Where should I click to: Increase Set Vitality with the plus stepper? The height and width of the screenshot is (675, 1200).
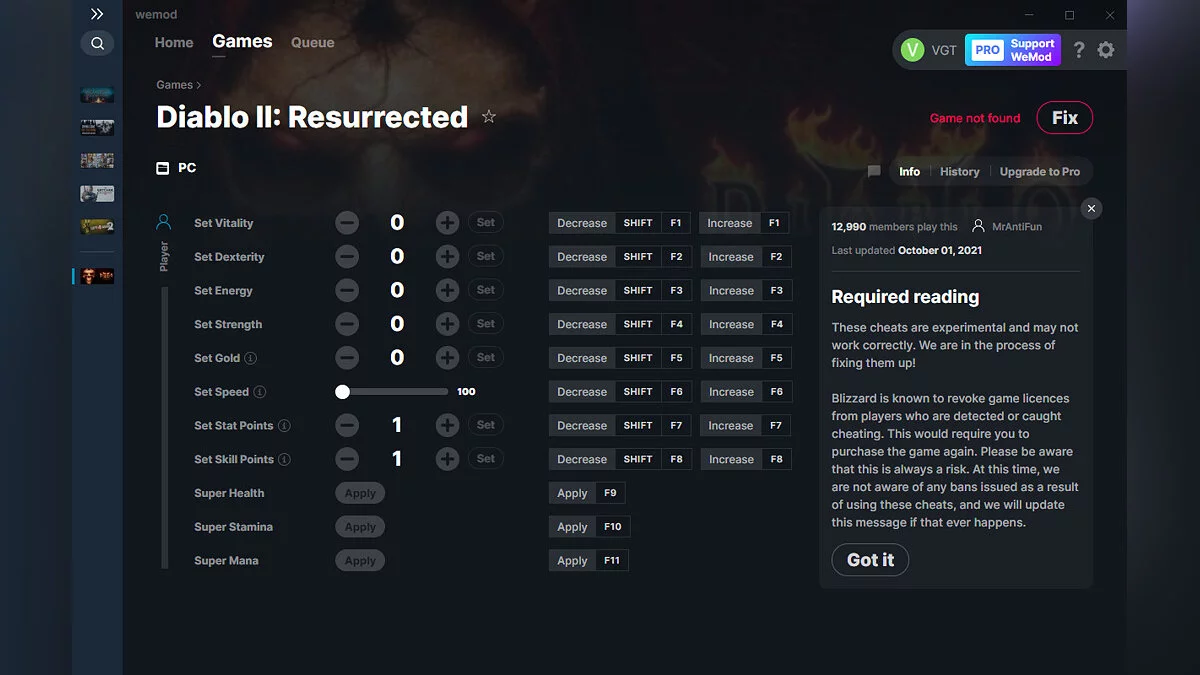[447, 222]
